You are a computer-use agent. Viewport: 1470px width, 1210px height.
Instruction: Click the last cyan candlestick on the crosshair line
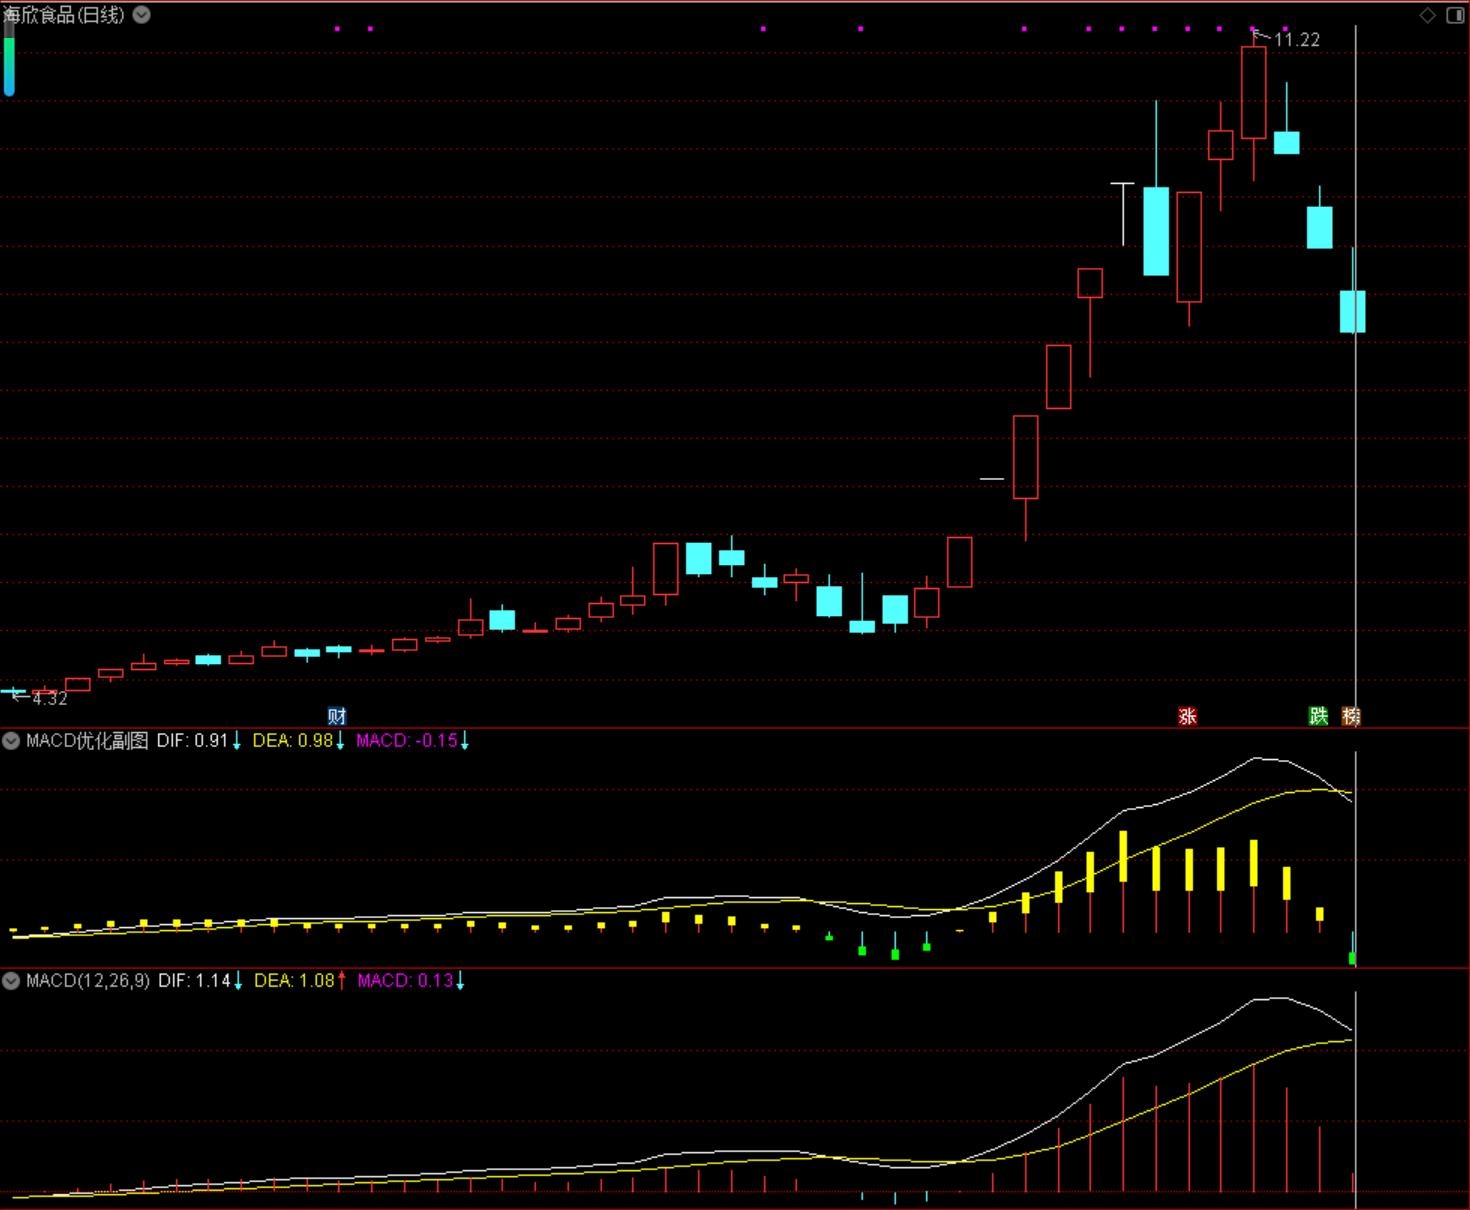click(x=1352, y=311)
